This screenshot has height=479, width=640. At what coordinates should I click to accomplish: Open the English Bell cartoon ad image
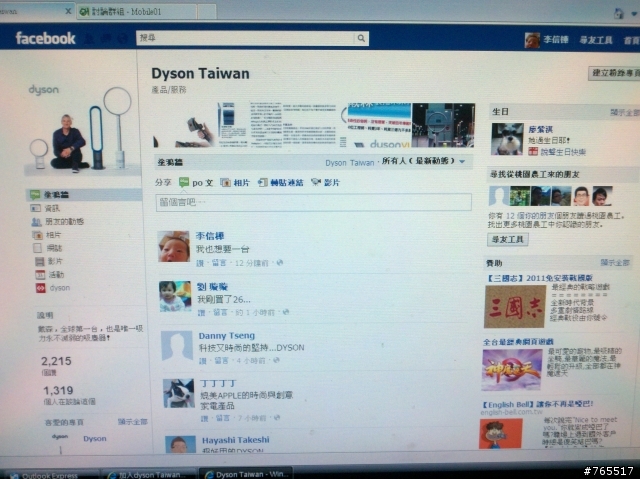(500, 434)
